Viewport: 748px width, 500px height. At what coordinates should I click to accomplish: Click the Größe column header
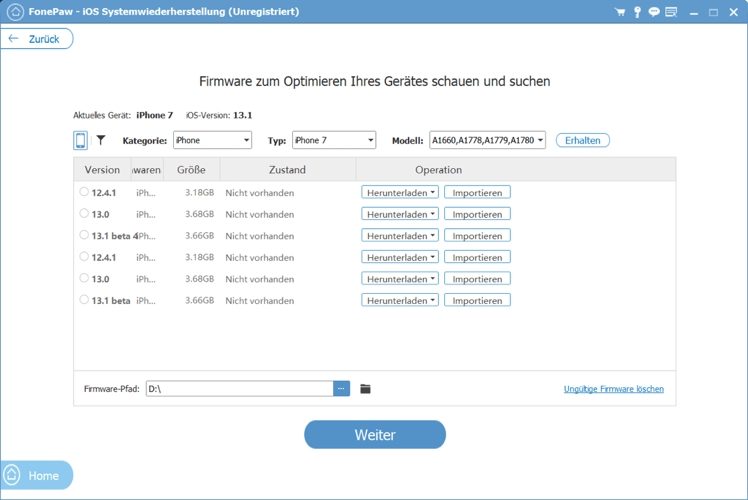coord(191,170)
